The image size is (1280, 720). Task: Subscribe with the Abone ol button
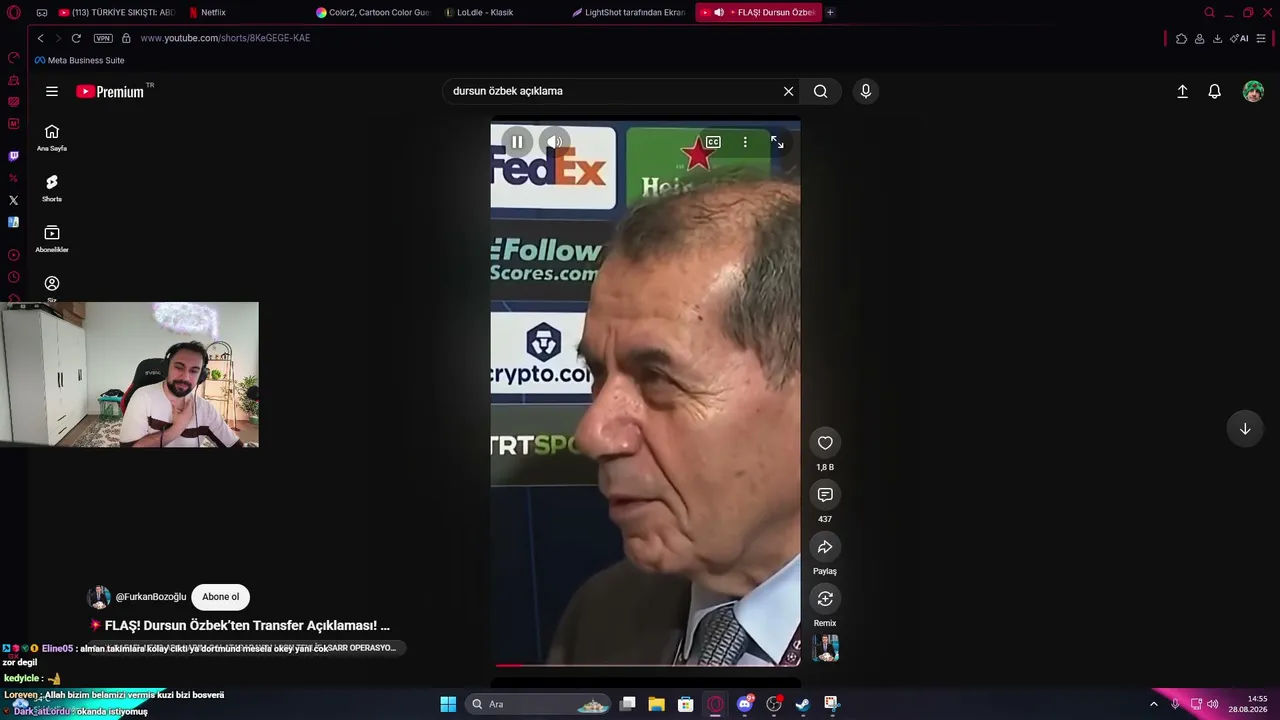[221, 597]
